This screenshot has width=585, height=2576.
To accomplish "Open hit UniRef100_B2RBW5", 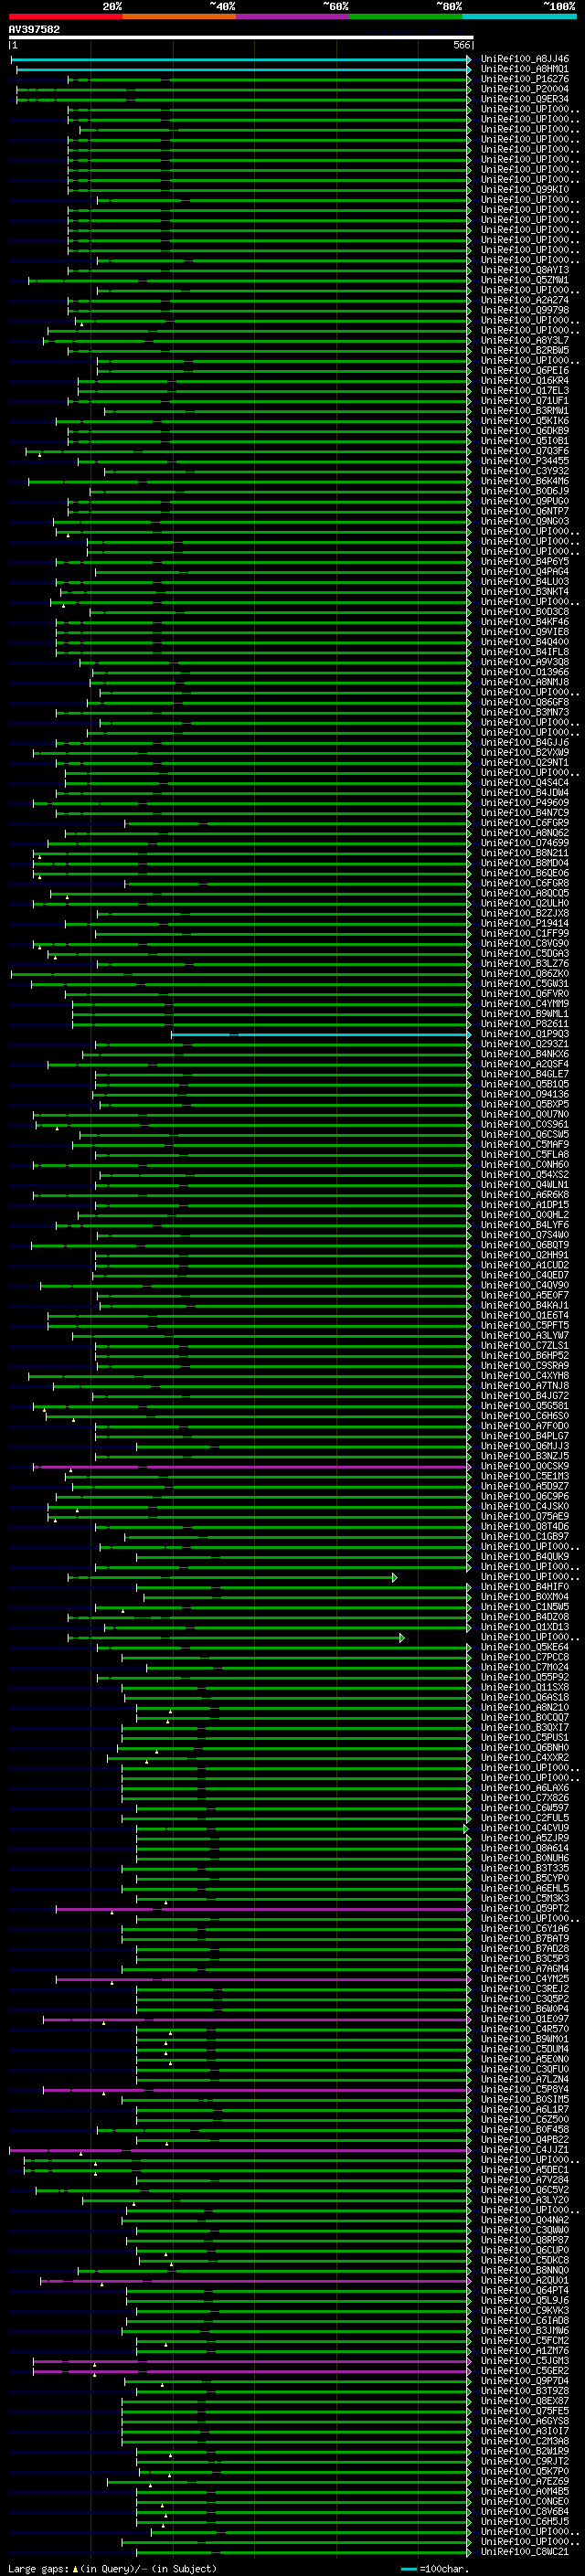I will 524,350.
